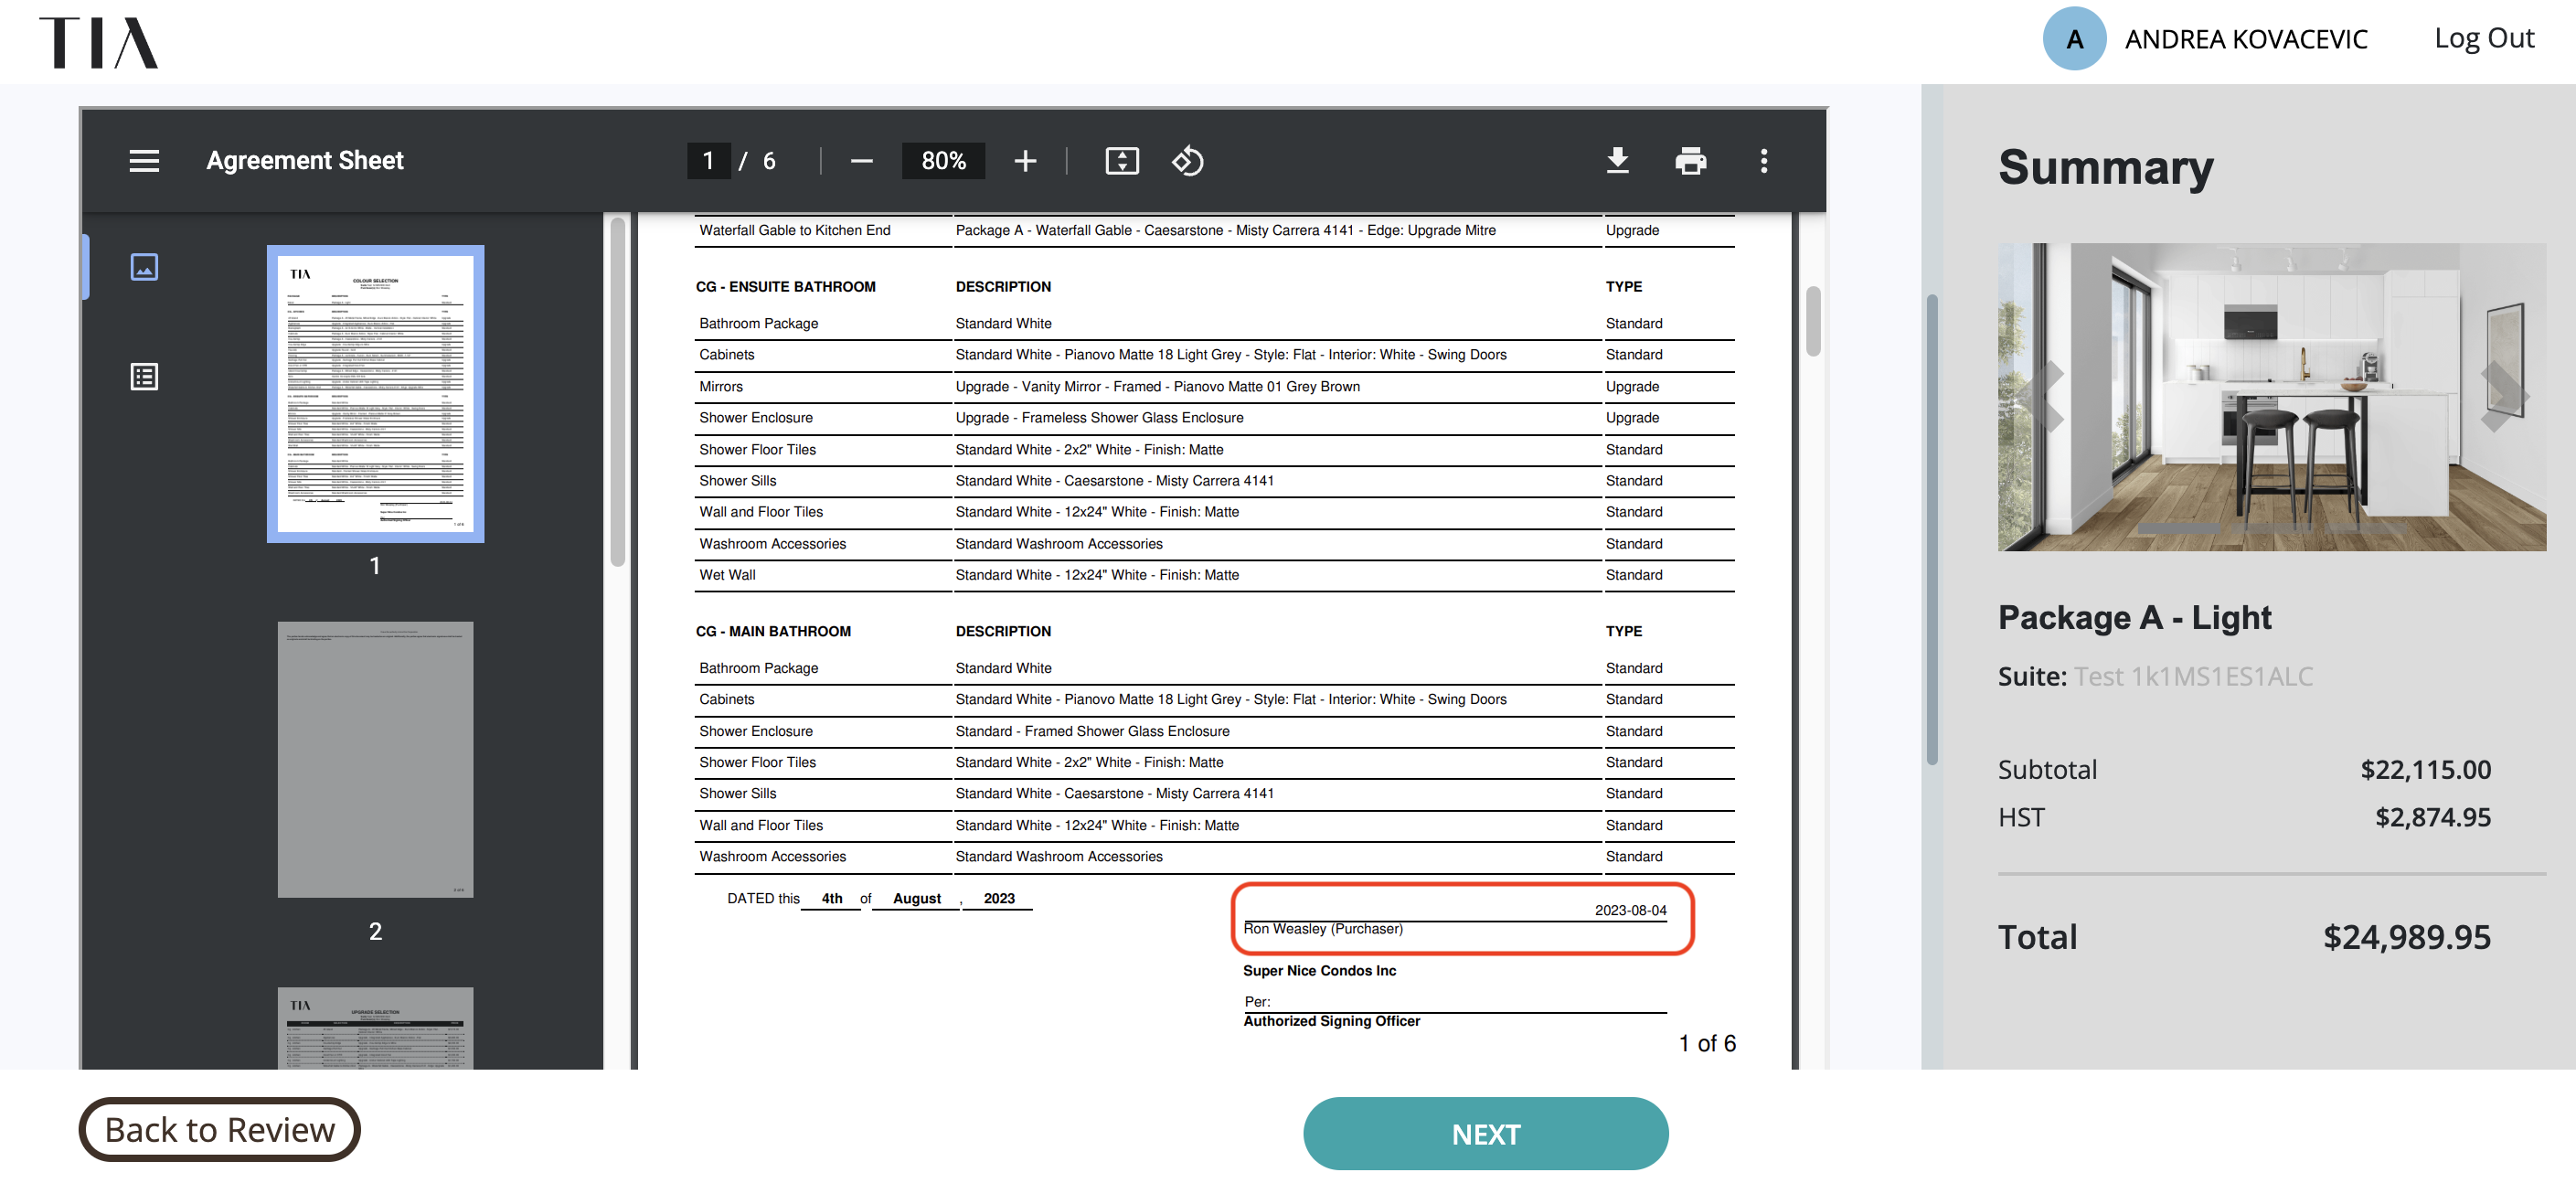Show next image in summary carousel

click(2503, 396)
